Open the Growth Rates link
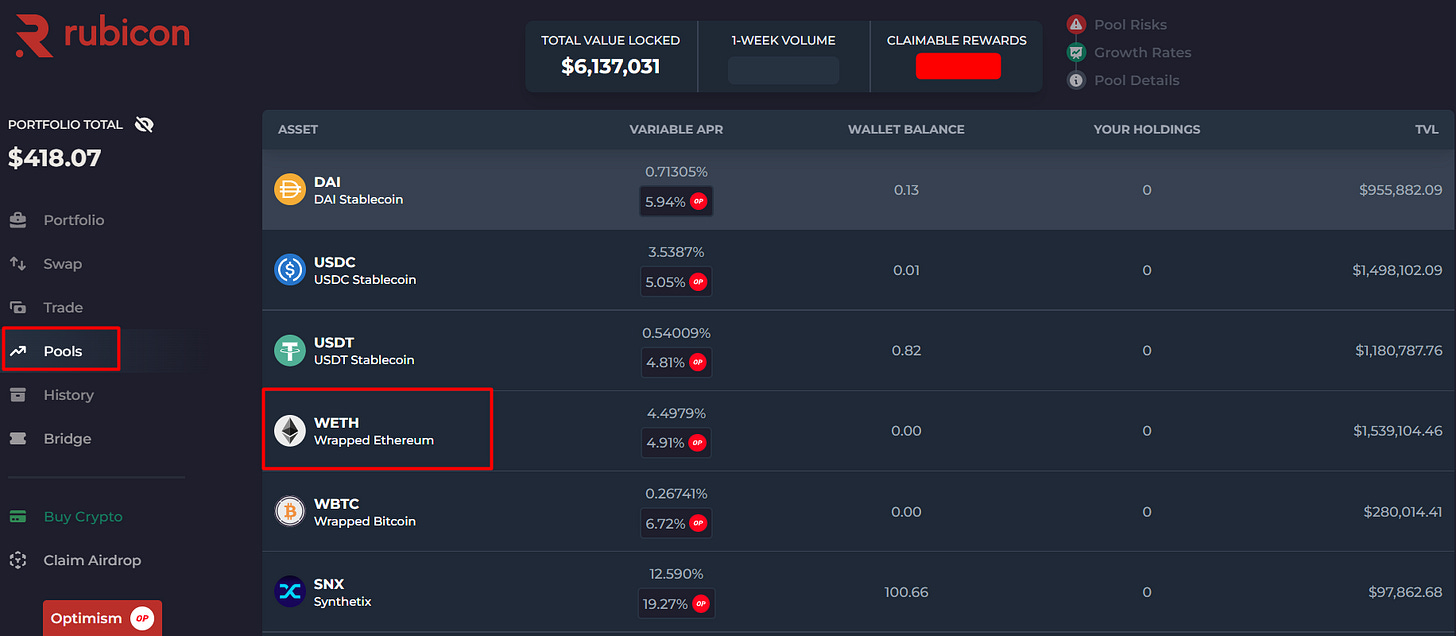Viewport: 1456px width, 636px height. click(1143, 52)
